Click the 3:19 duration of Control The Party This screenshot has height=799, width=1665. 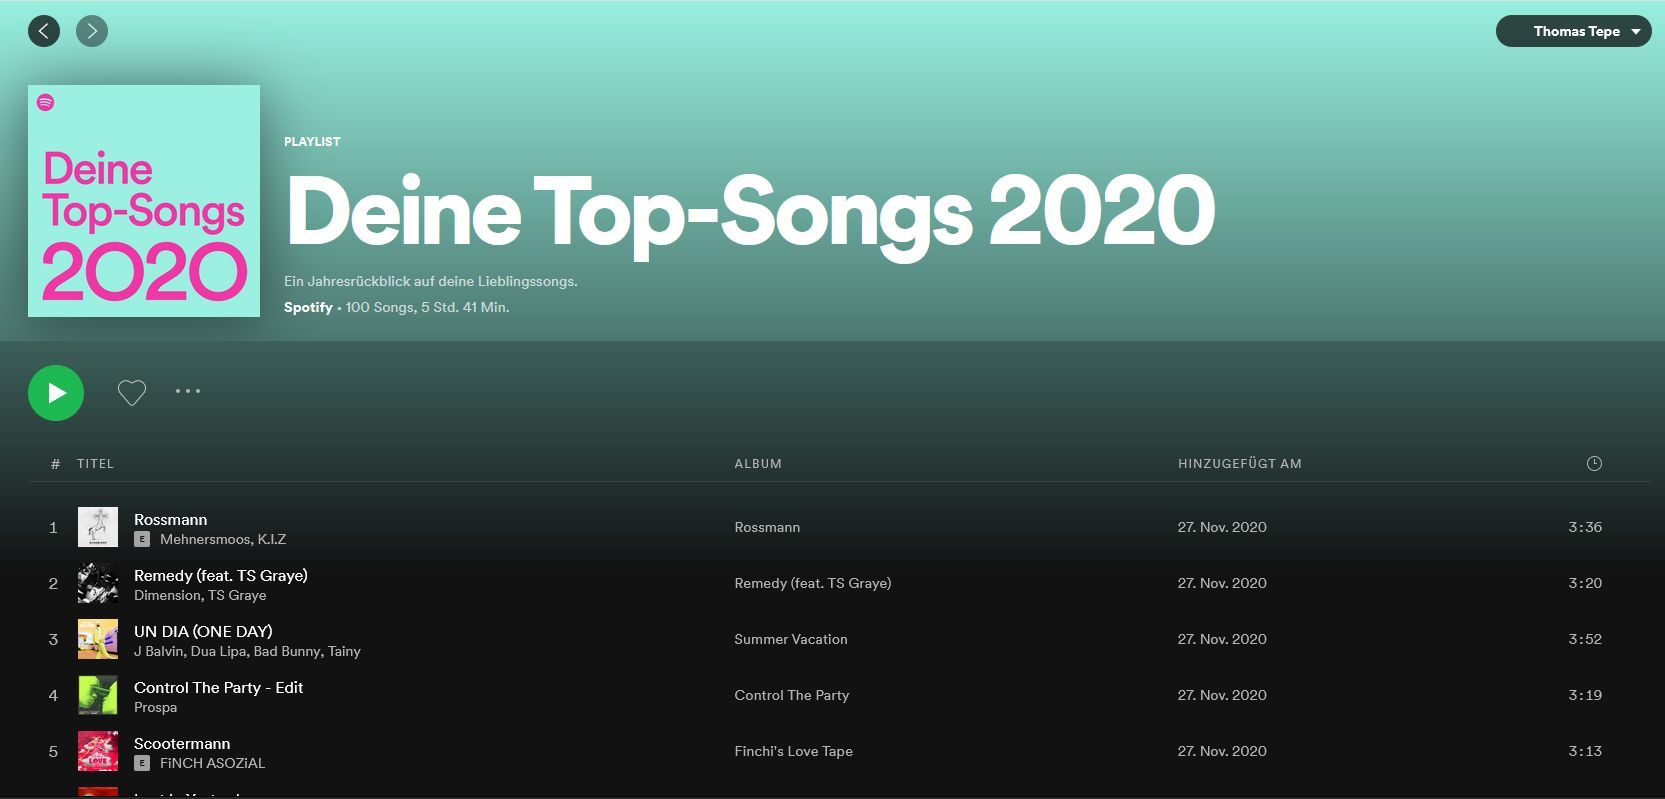tap(1585, 695)
